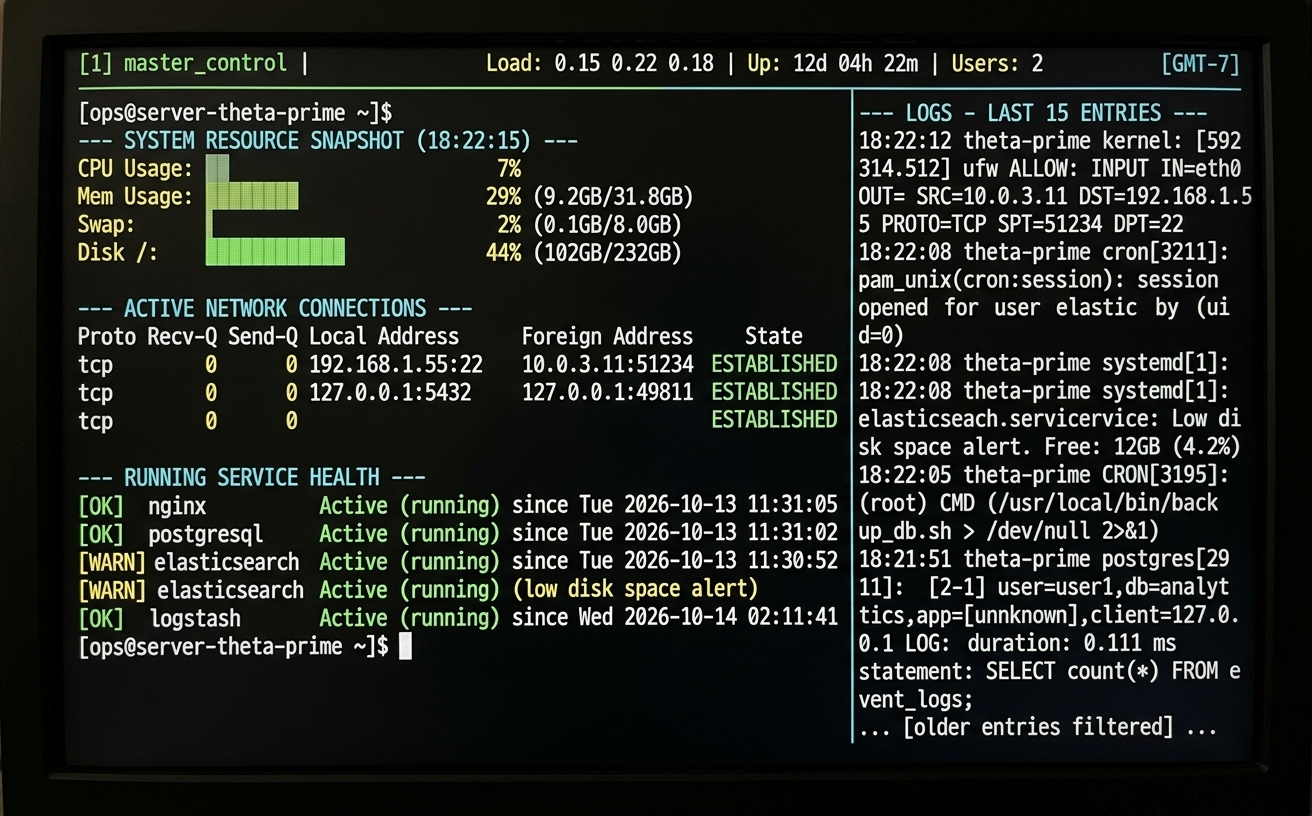Click foreign address 127.0.0.1:49811
Screen dimensions: 1312x816
click(x=607, y=392)
